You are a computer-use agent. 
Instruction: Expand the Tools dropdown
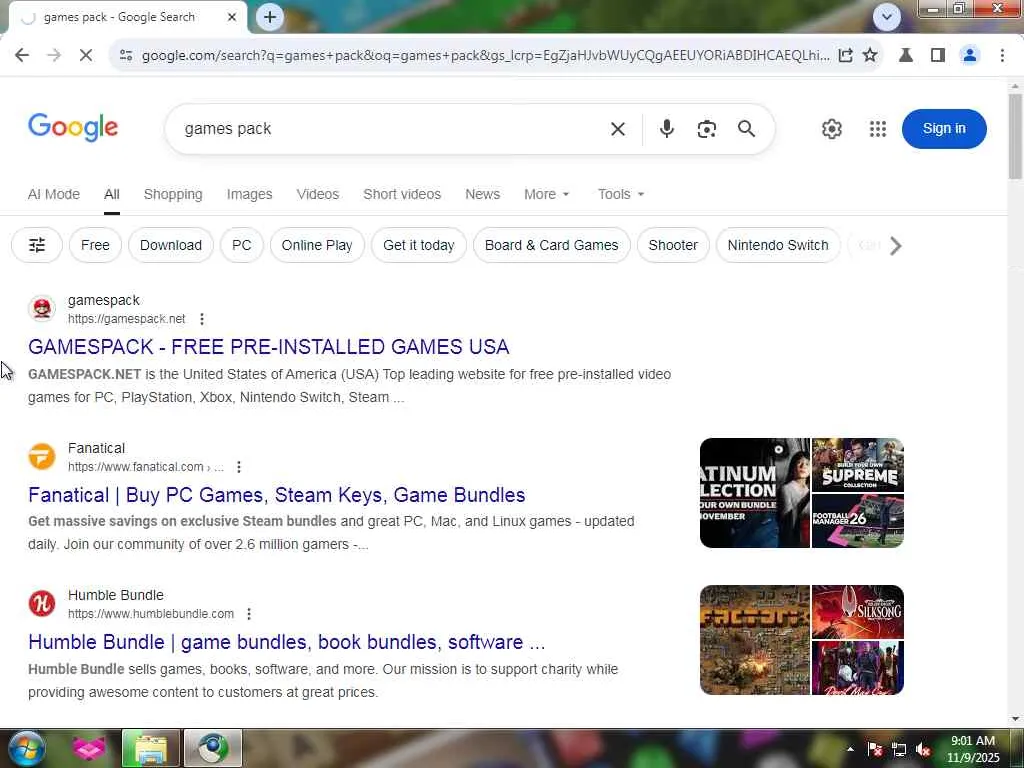pyautogui.click(x=621, y=195)
